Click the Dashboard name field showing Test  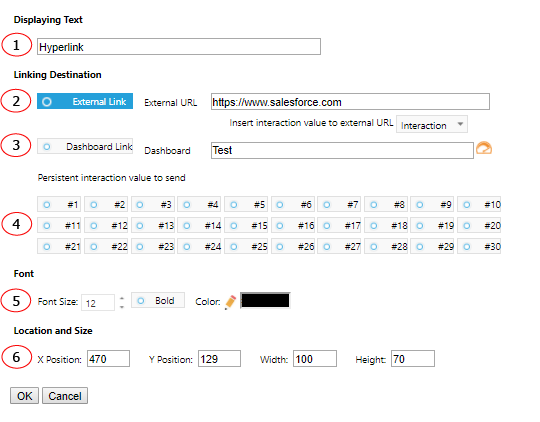[342, 150]
